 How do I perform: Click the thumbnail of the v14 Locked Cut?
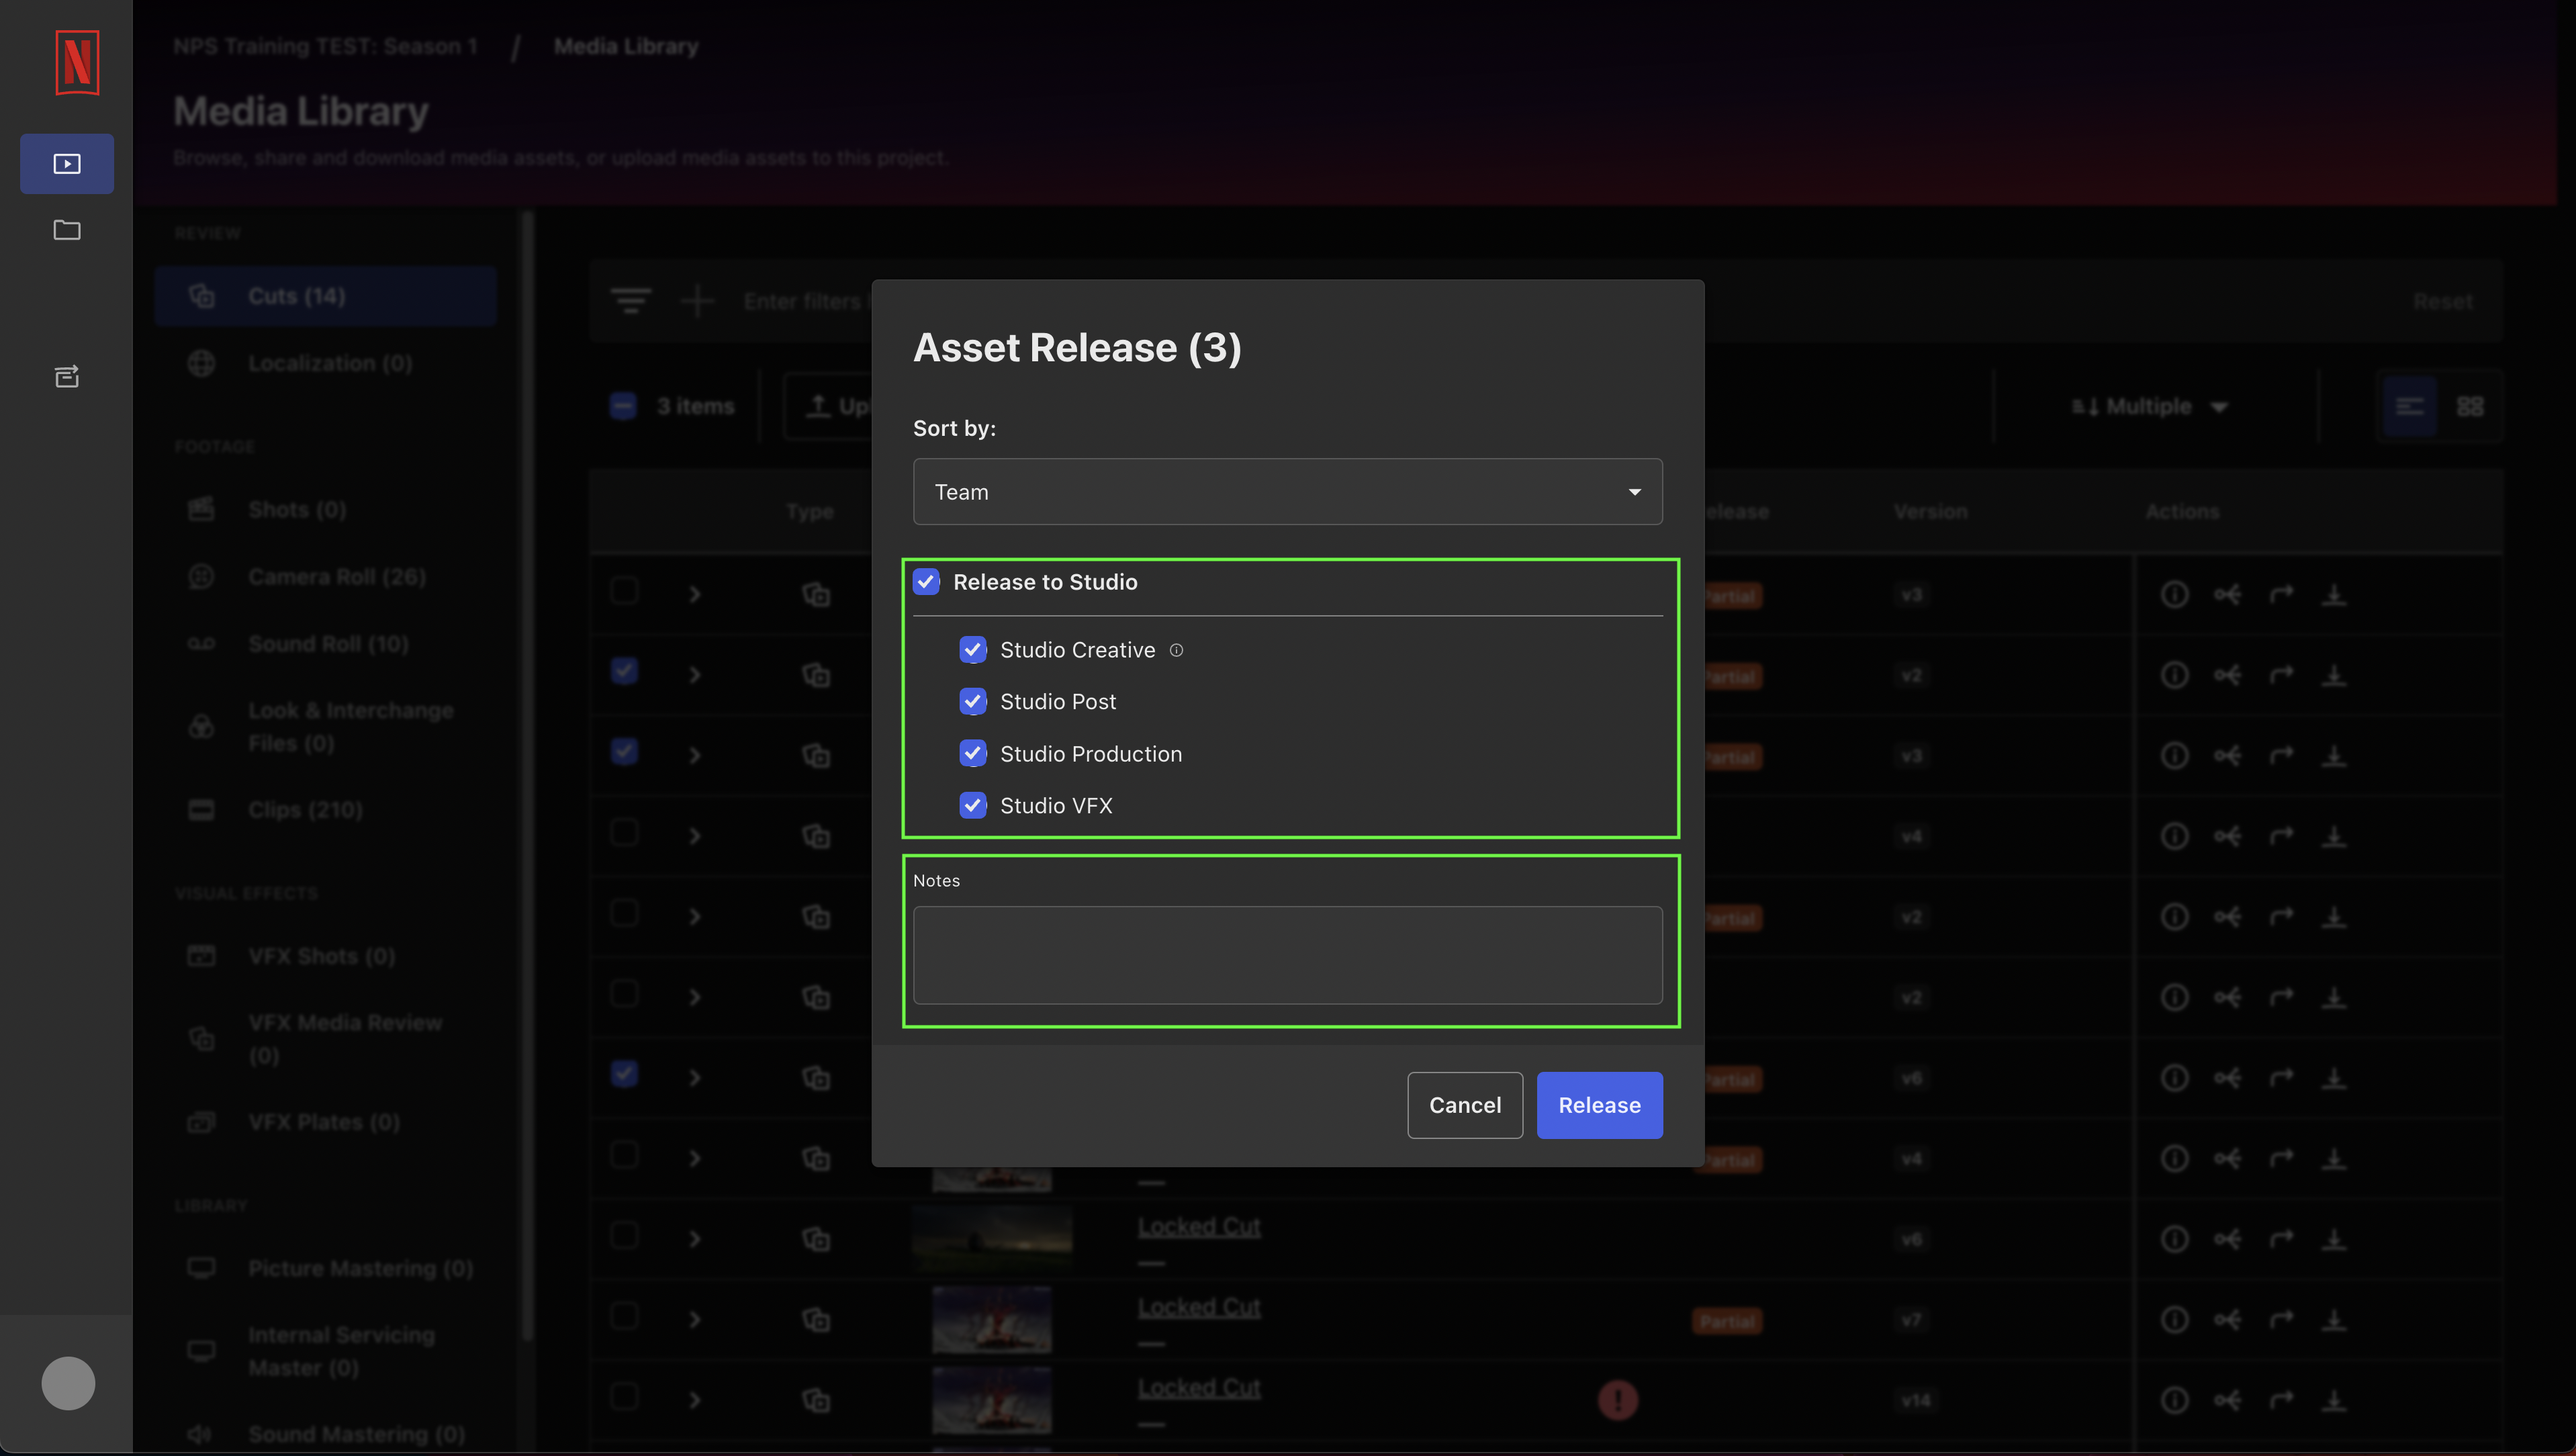[x=992, y=1400]
